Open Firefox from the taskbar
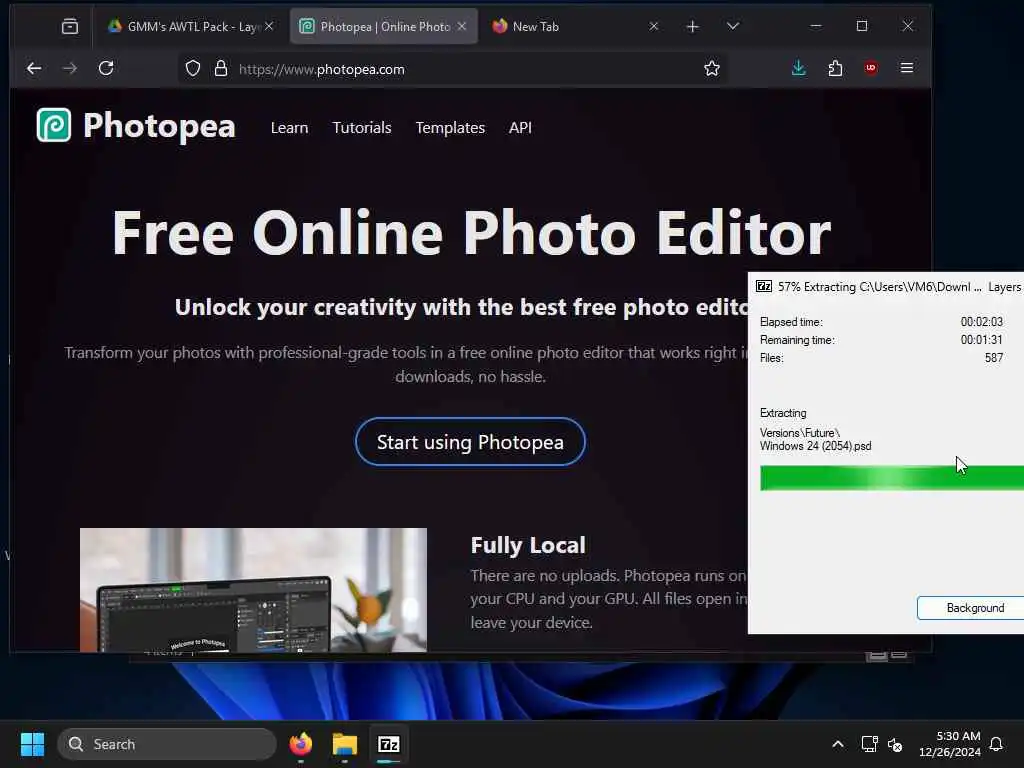This screenshot has width=1024, height=768. pos(300,744)
